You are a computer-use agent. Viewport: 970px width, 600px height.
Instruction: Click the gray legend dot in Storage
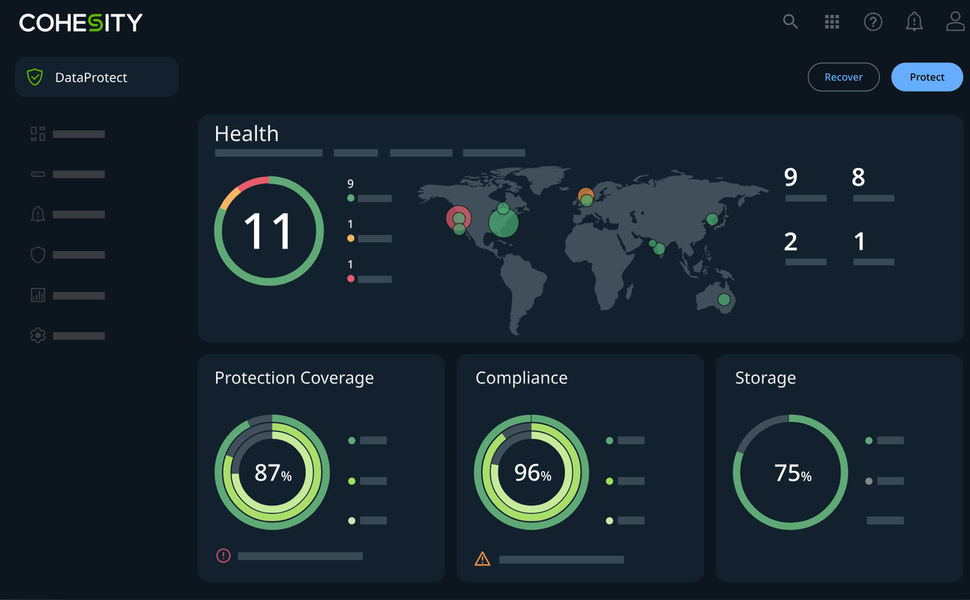(869, 481)
